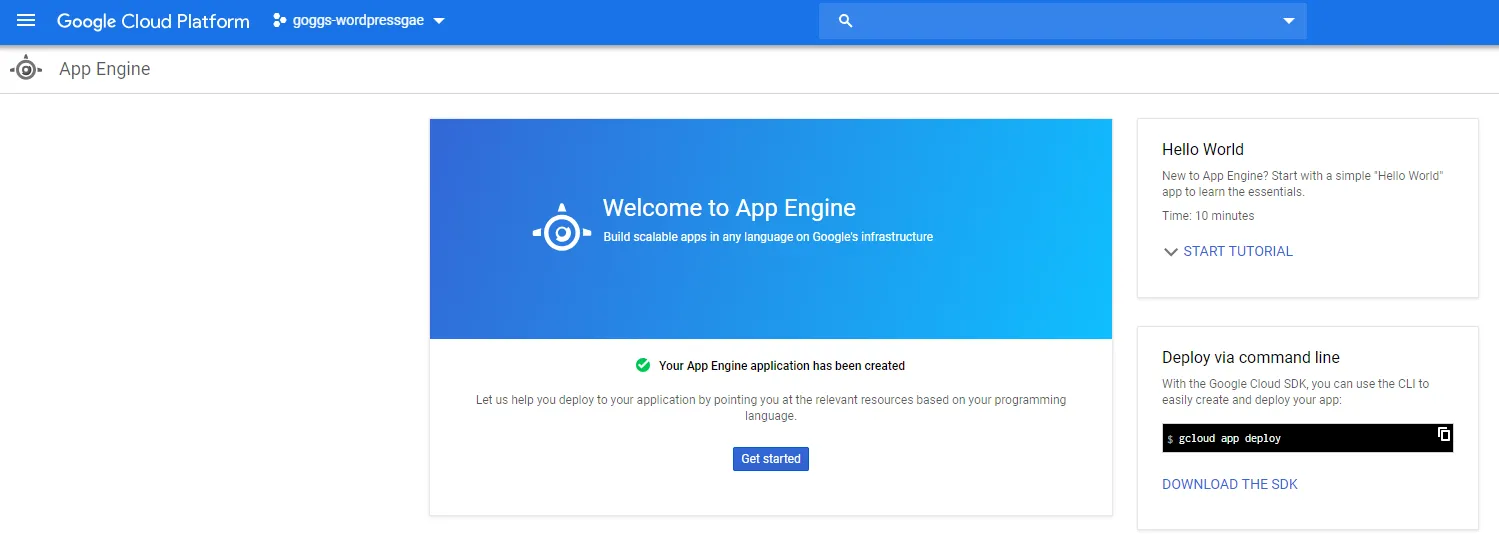Click Deploy via command line heading

coord(1251,357)
